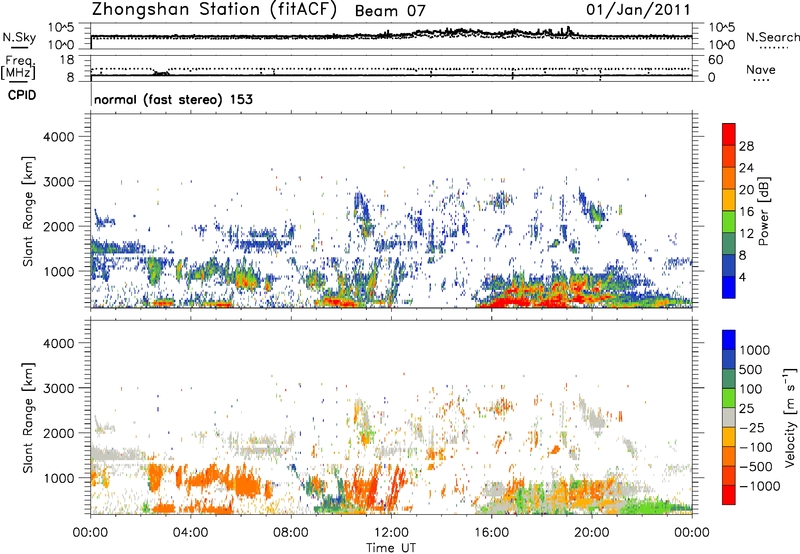800x554 pixels.
Task: Click the Power [dB] colorbar title
Action: click(x=763, y=211)
